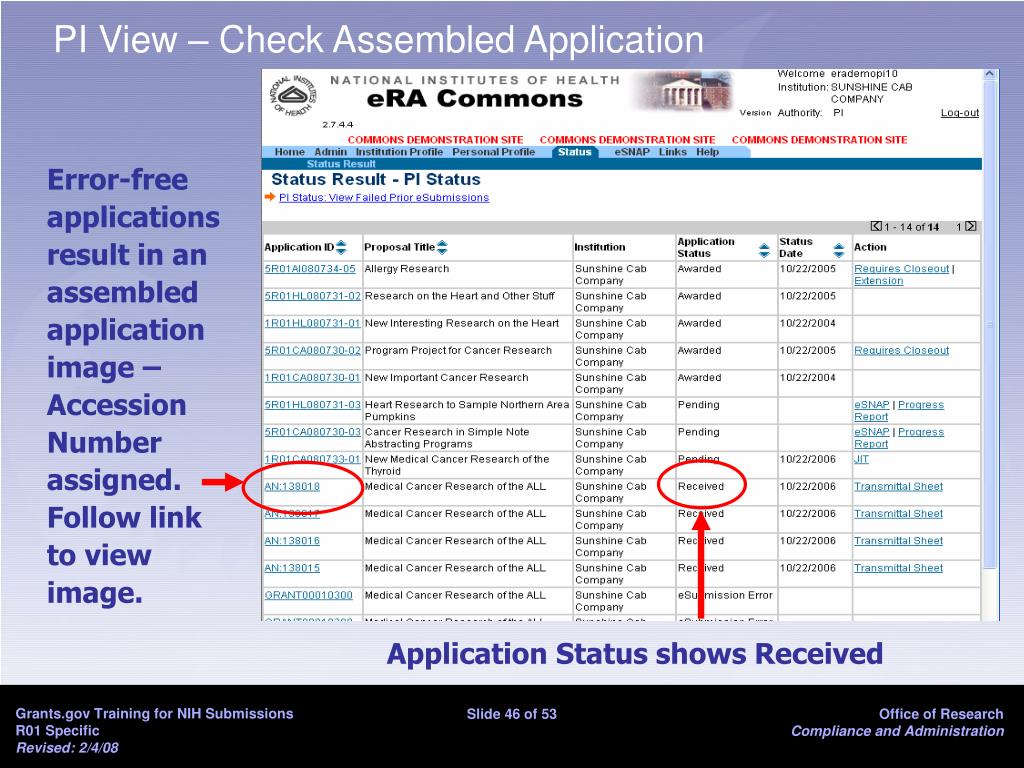The width and height of the screenshot is (1024, 768).
Task: Open Transmittal Sheet for AN:138015
Action: click(899, 568)
